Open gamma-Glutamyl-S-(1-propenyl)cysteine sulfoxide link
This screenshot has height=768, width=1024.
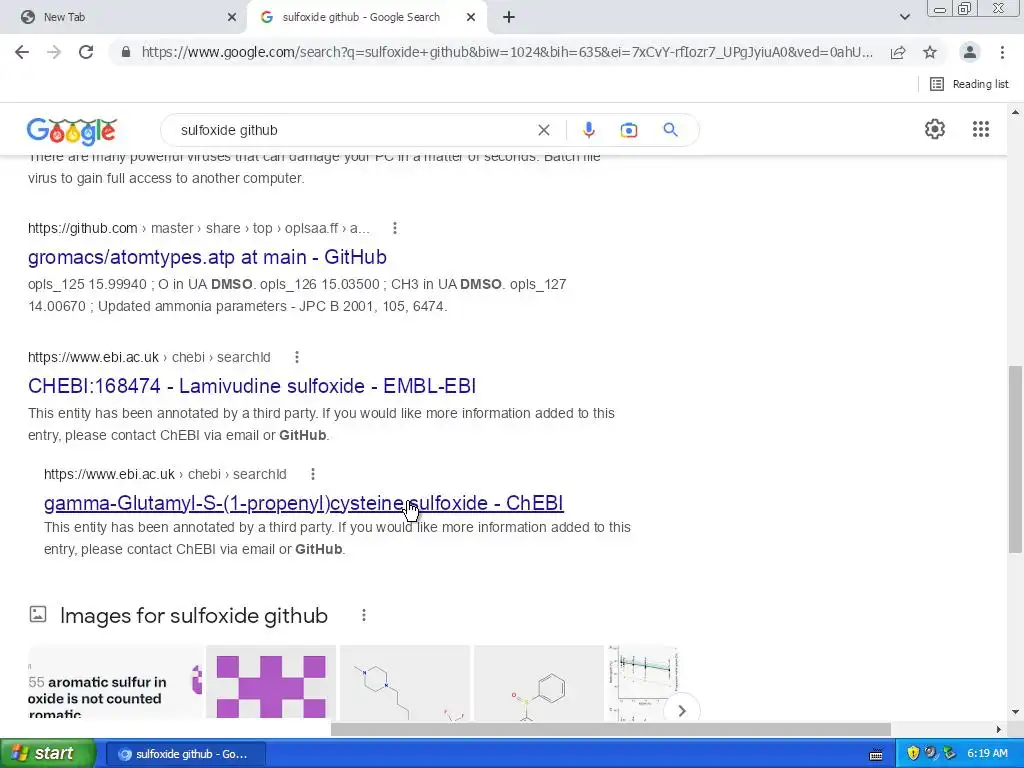304,503
